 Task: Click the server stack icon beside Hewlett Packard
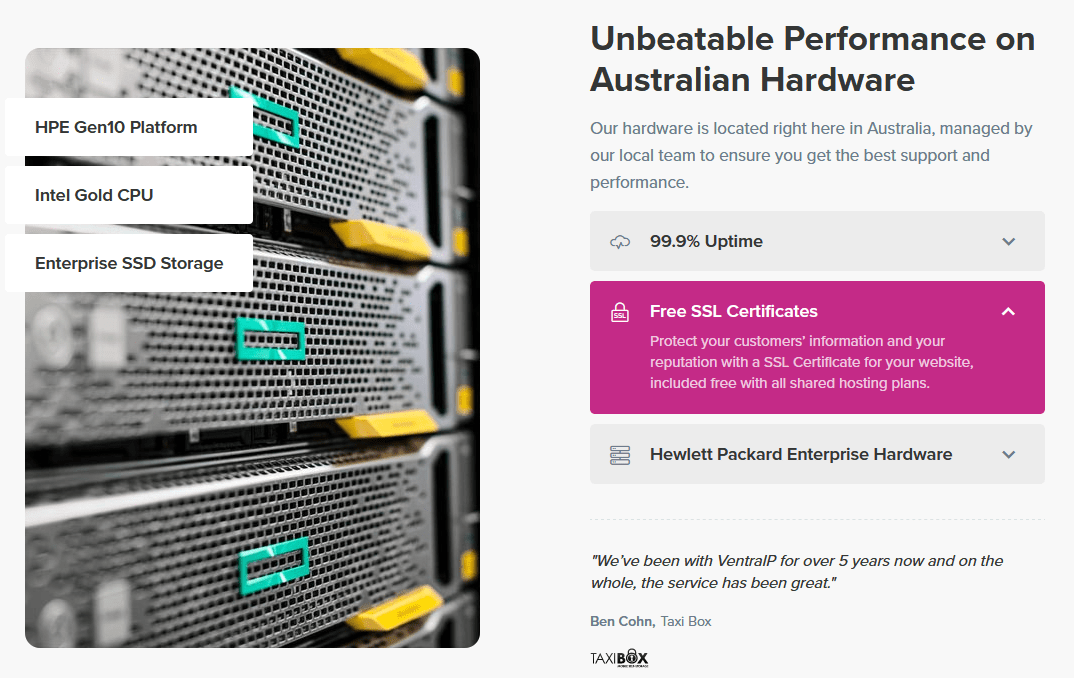click(x=620, y=455)
